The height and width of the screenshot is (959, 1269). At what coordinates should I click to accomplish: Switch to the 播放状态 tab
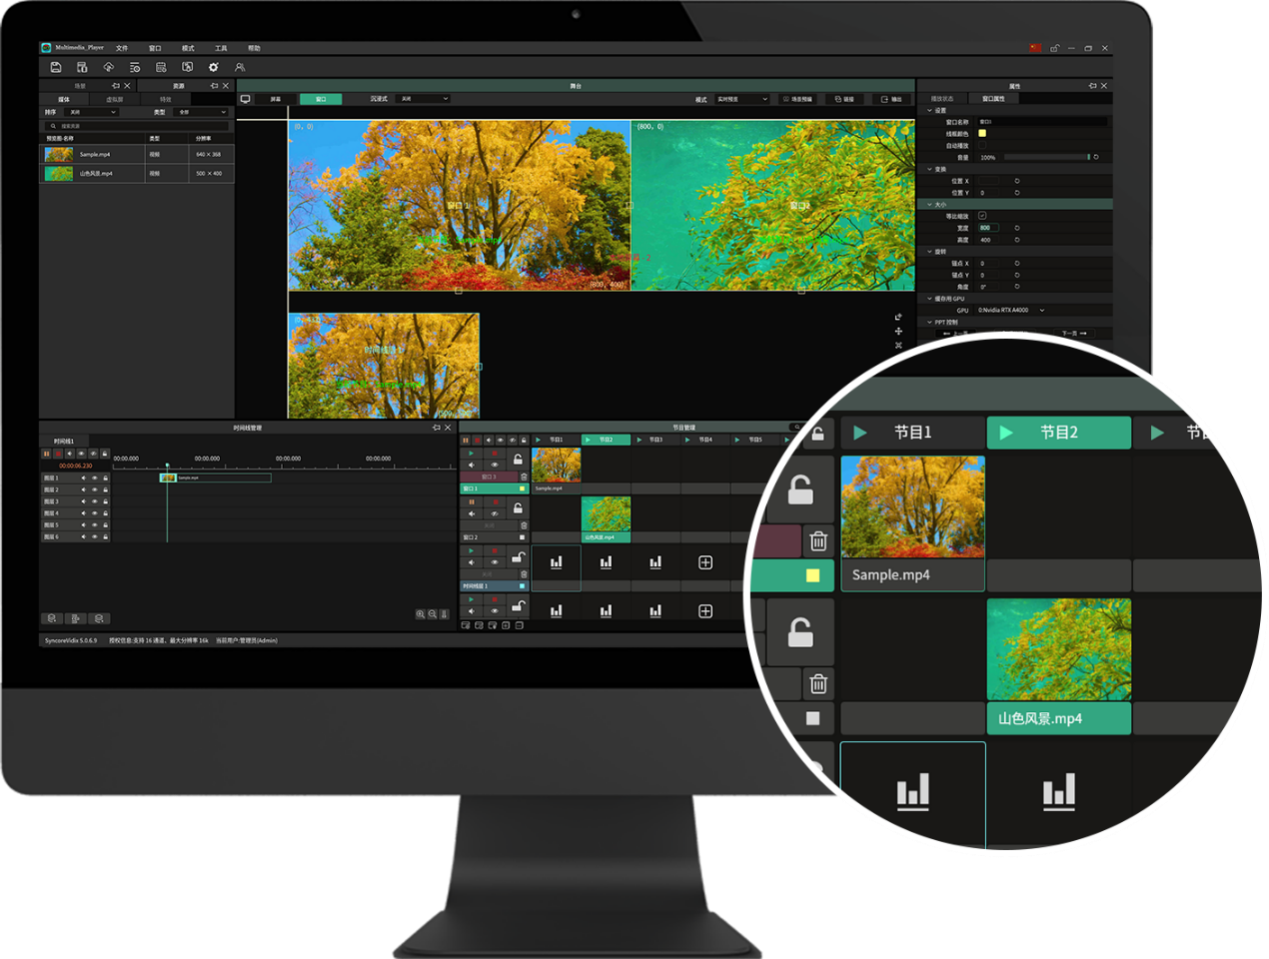(x=942, y=99)
